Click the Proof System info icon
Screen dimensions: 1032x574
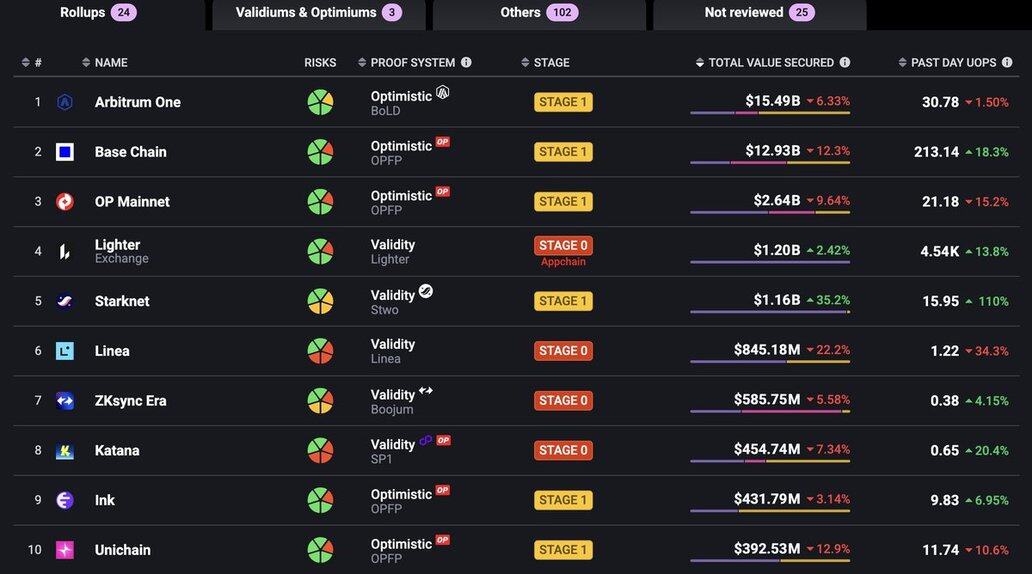point(466,62)
